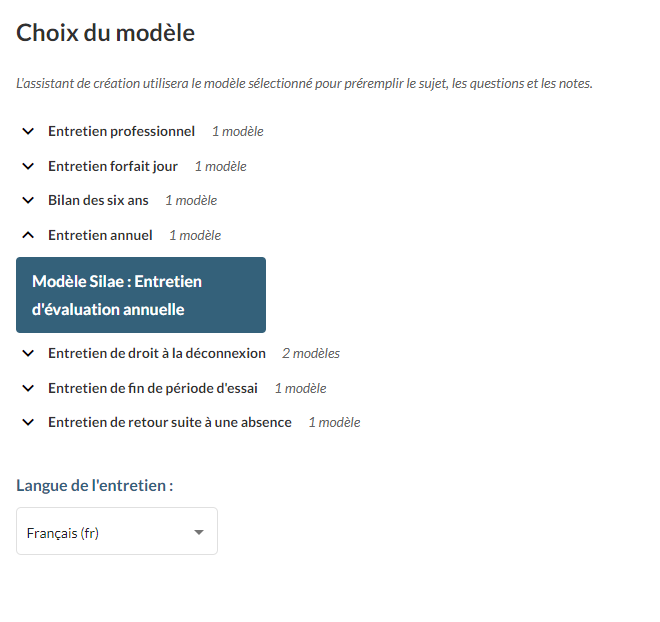This screenshot has height=622, width=660.
Task: Expand the Entretien forfait jour chevron
Action: 28,166
